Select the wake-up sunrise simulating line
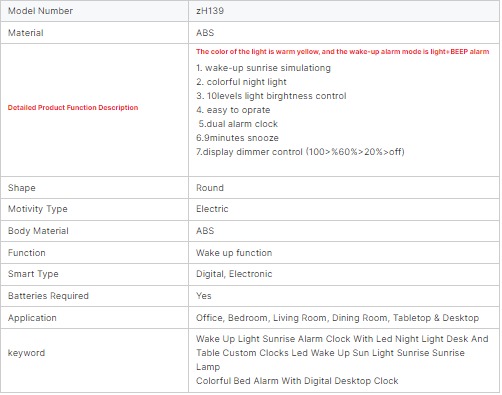The height and width of the screenshot is (395, 502). click(x=263, y=68)
